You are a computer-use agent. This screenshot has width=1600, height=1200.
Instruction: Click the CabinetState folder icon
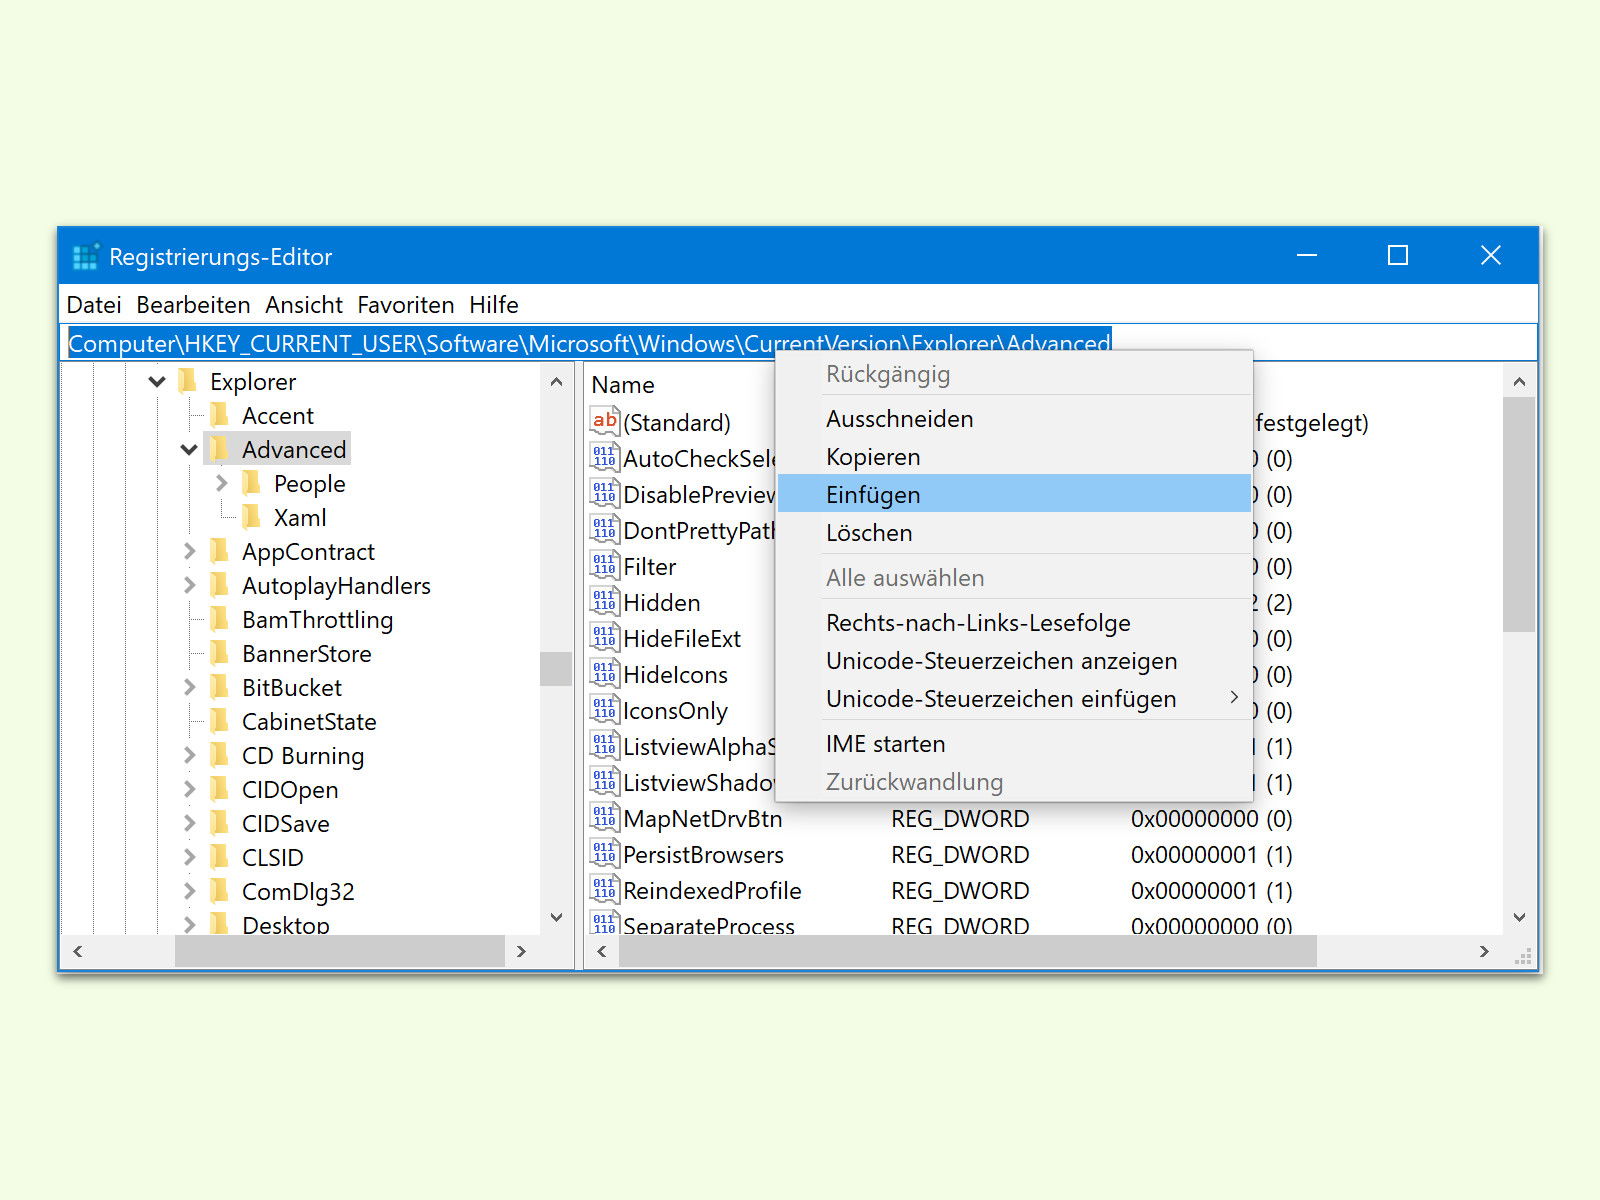click(220, 721)
